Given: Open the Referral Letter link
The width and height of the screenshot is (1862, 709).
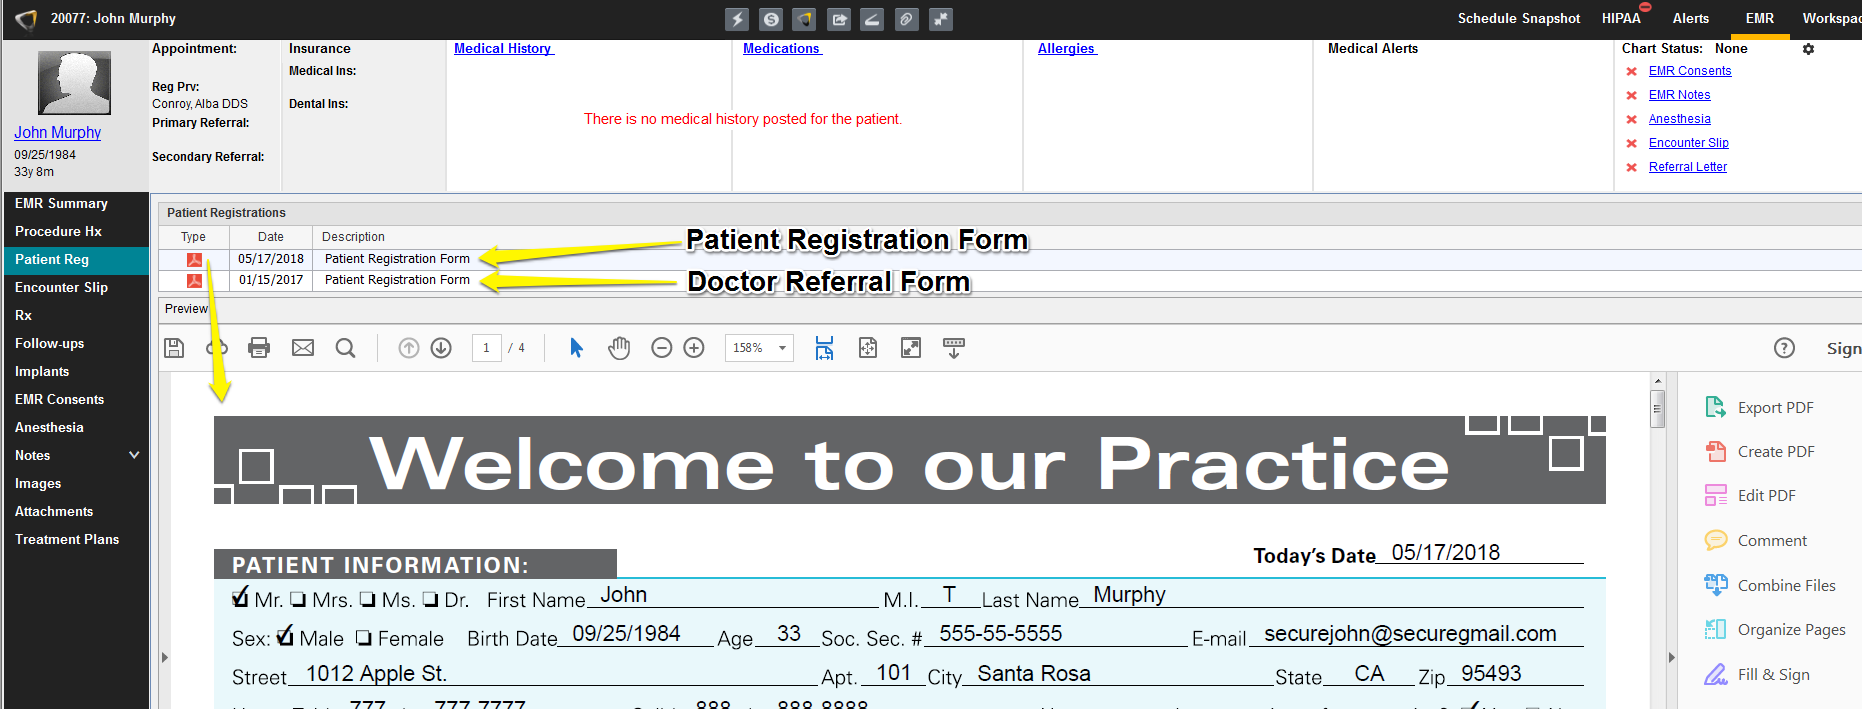Looking at the screenshot, I should (1687, 167).
